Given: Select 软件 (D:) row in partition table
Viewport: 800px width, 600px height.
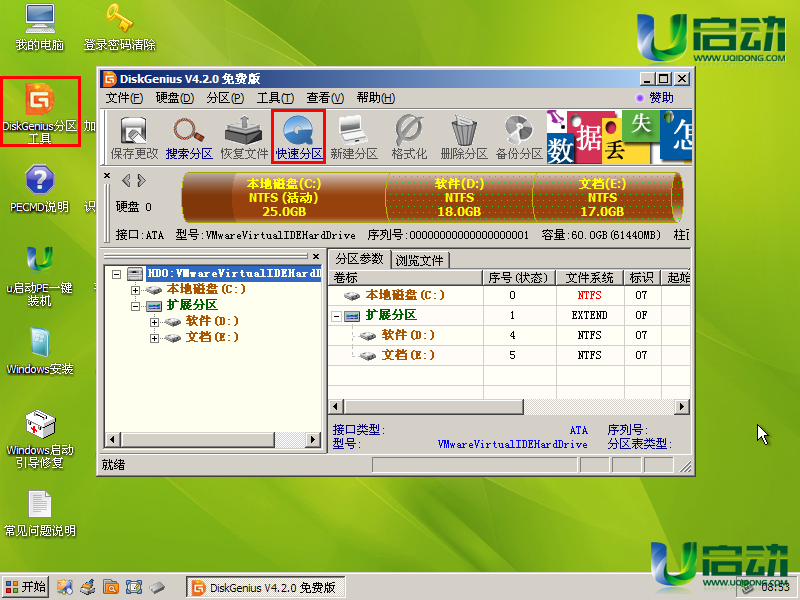Looking at the screenshot, I should pos(509,335).
